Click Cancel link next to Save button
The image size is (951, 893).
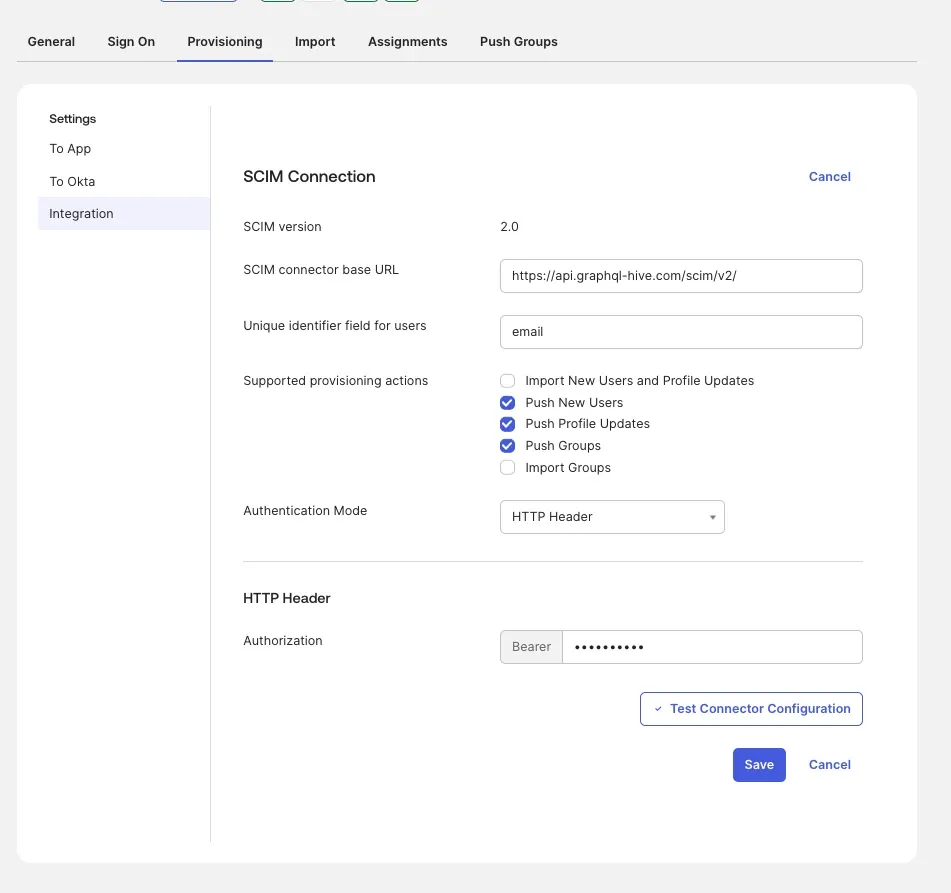tap(829, 764)
